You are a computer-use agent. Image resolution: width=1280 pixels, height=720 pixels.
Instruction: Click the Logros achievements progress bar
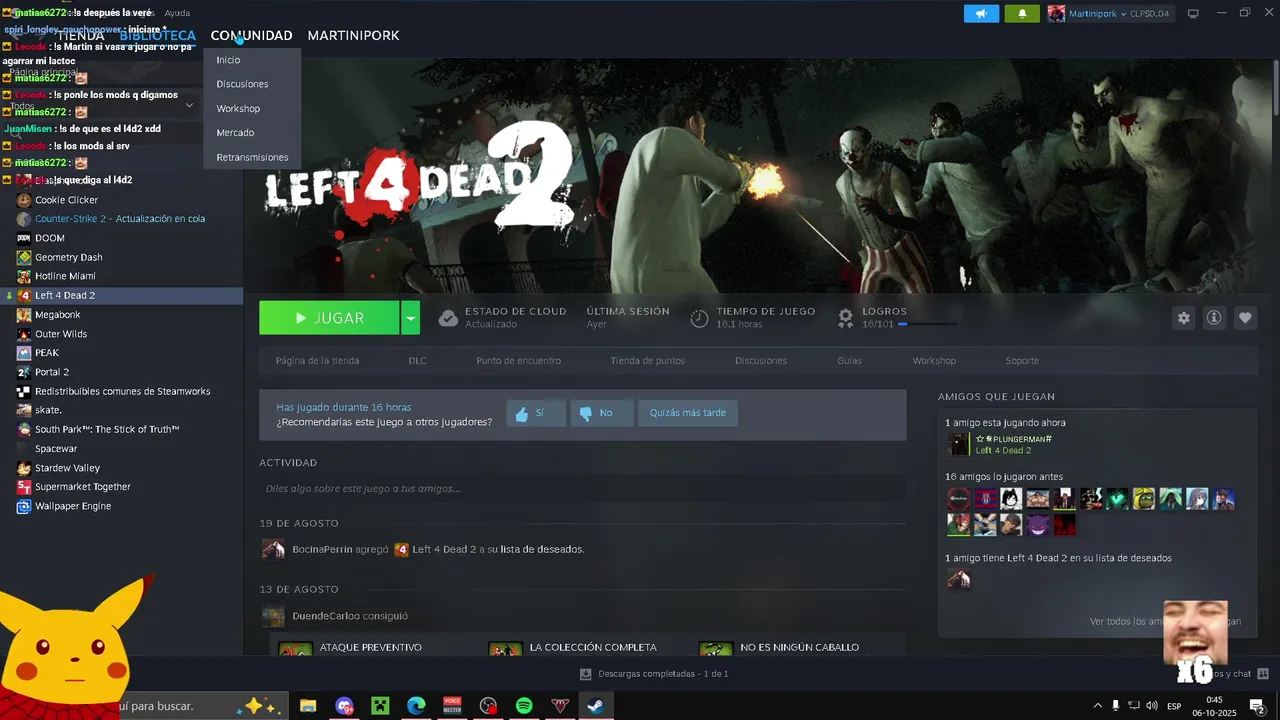pos(927,324)
